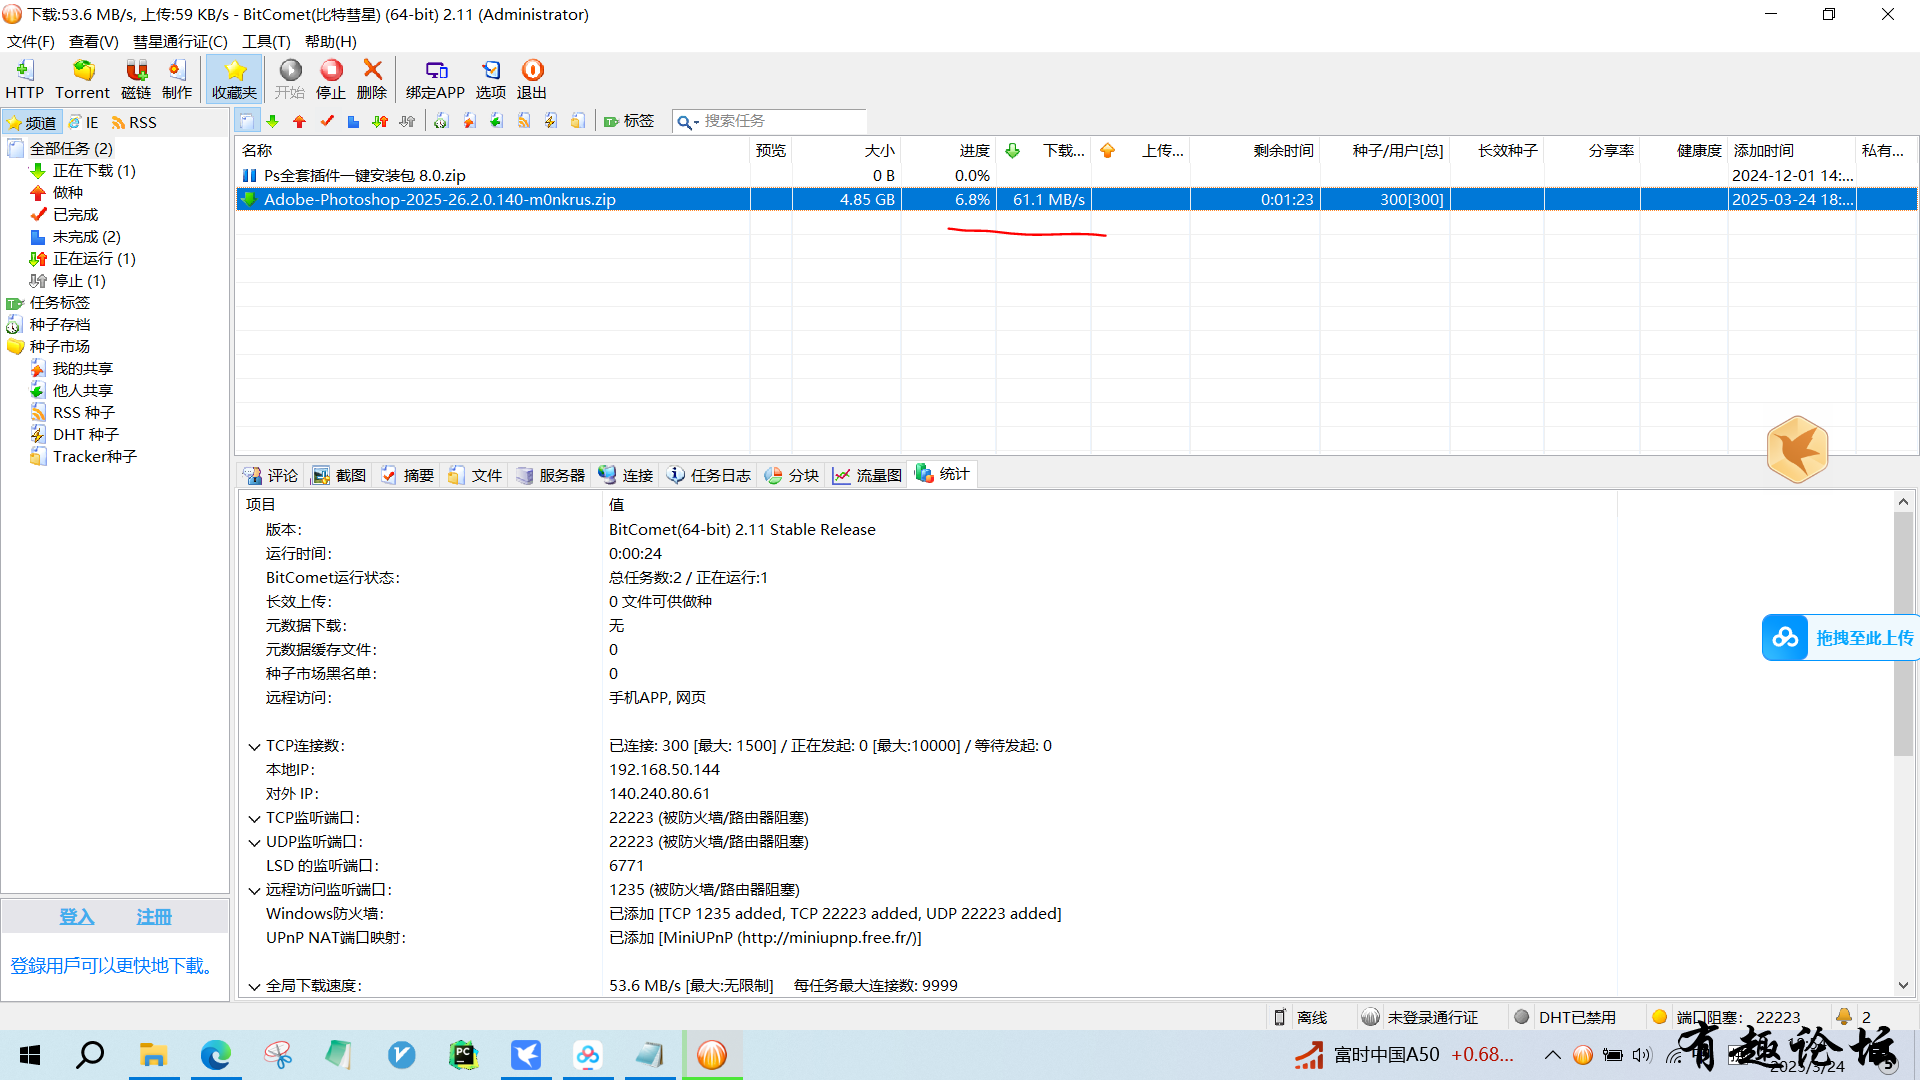
Task: Select the Ps全套插件一键安装包 8.0.zip task
Action: (1076, 175)
